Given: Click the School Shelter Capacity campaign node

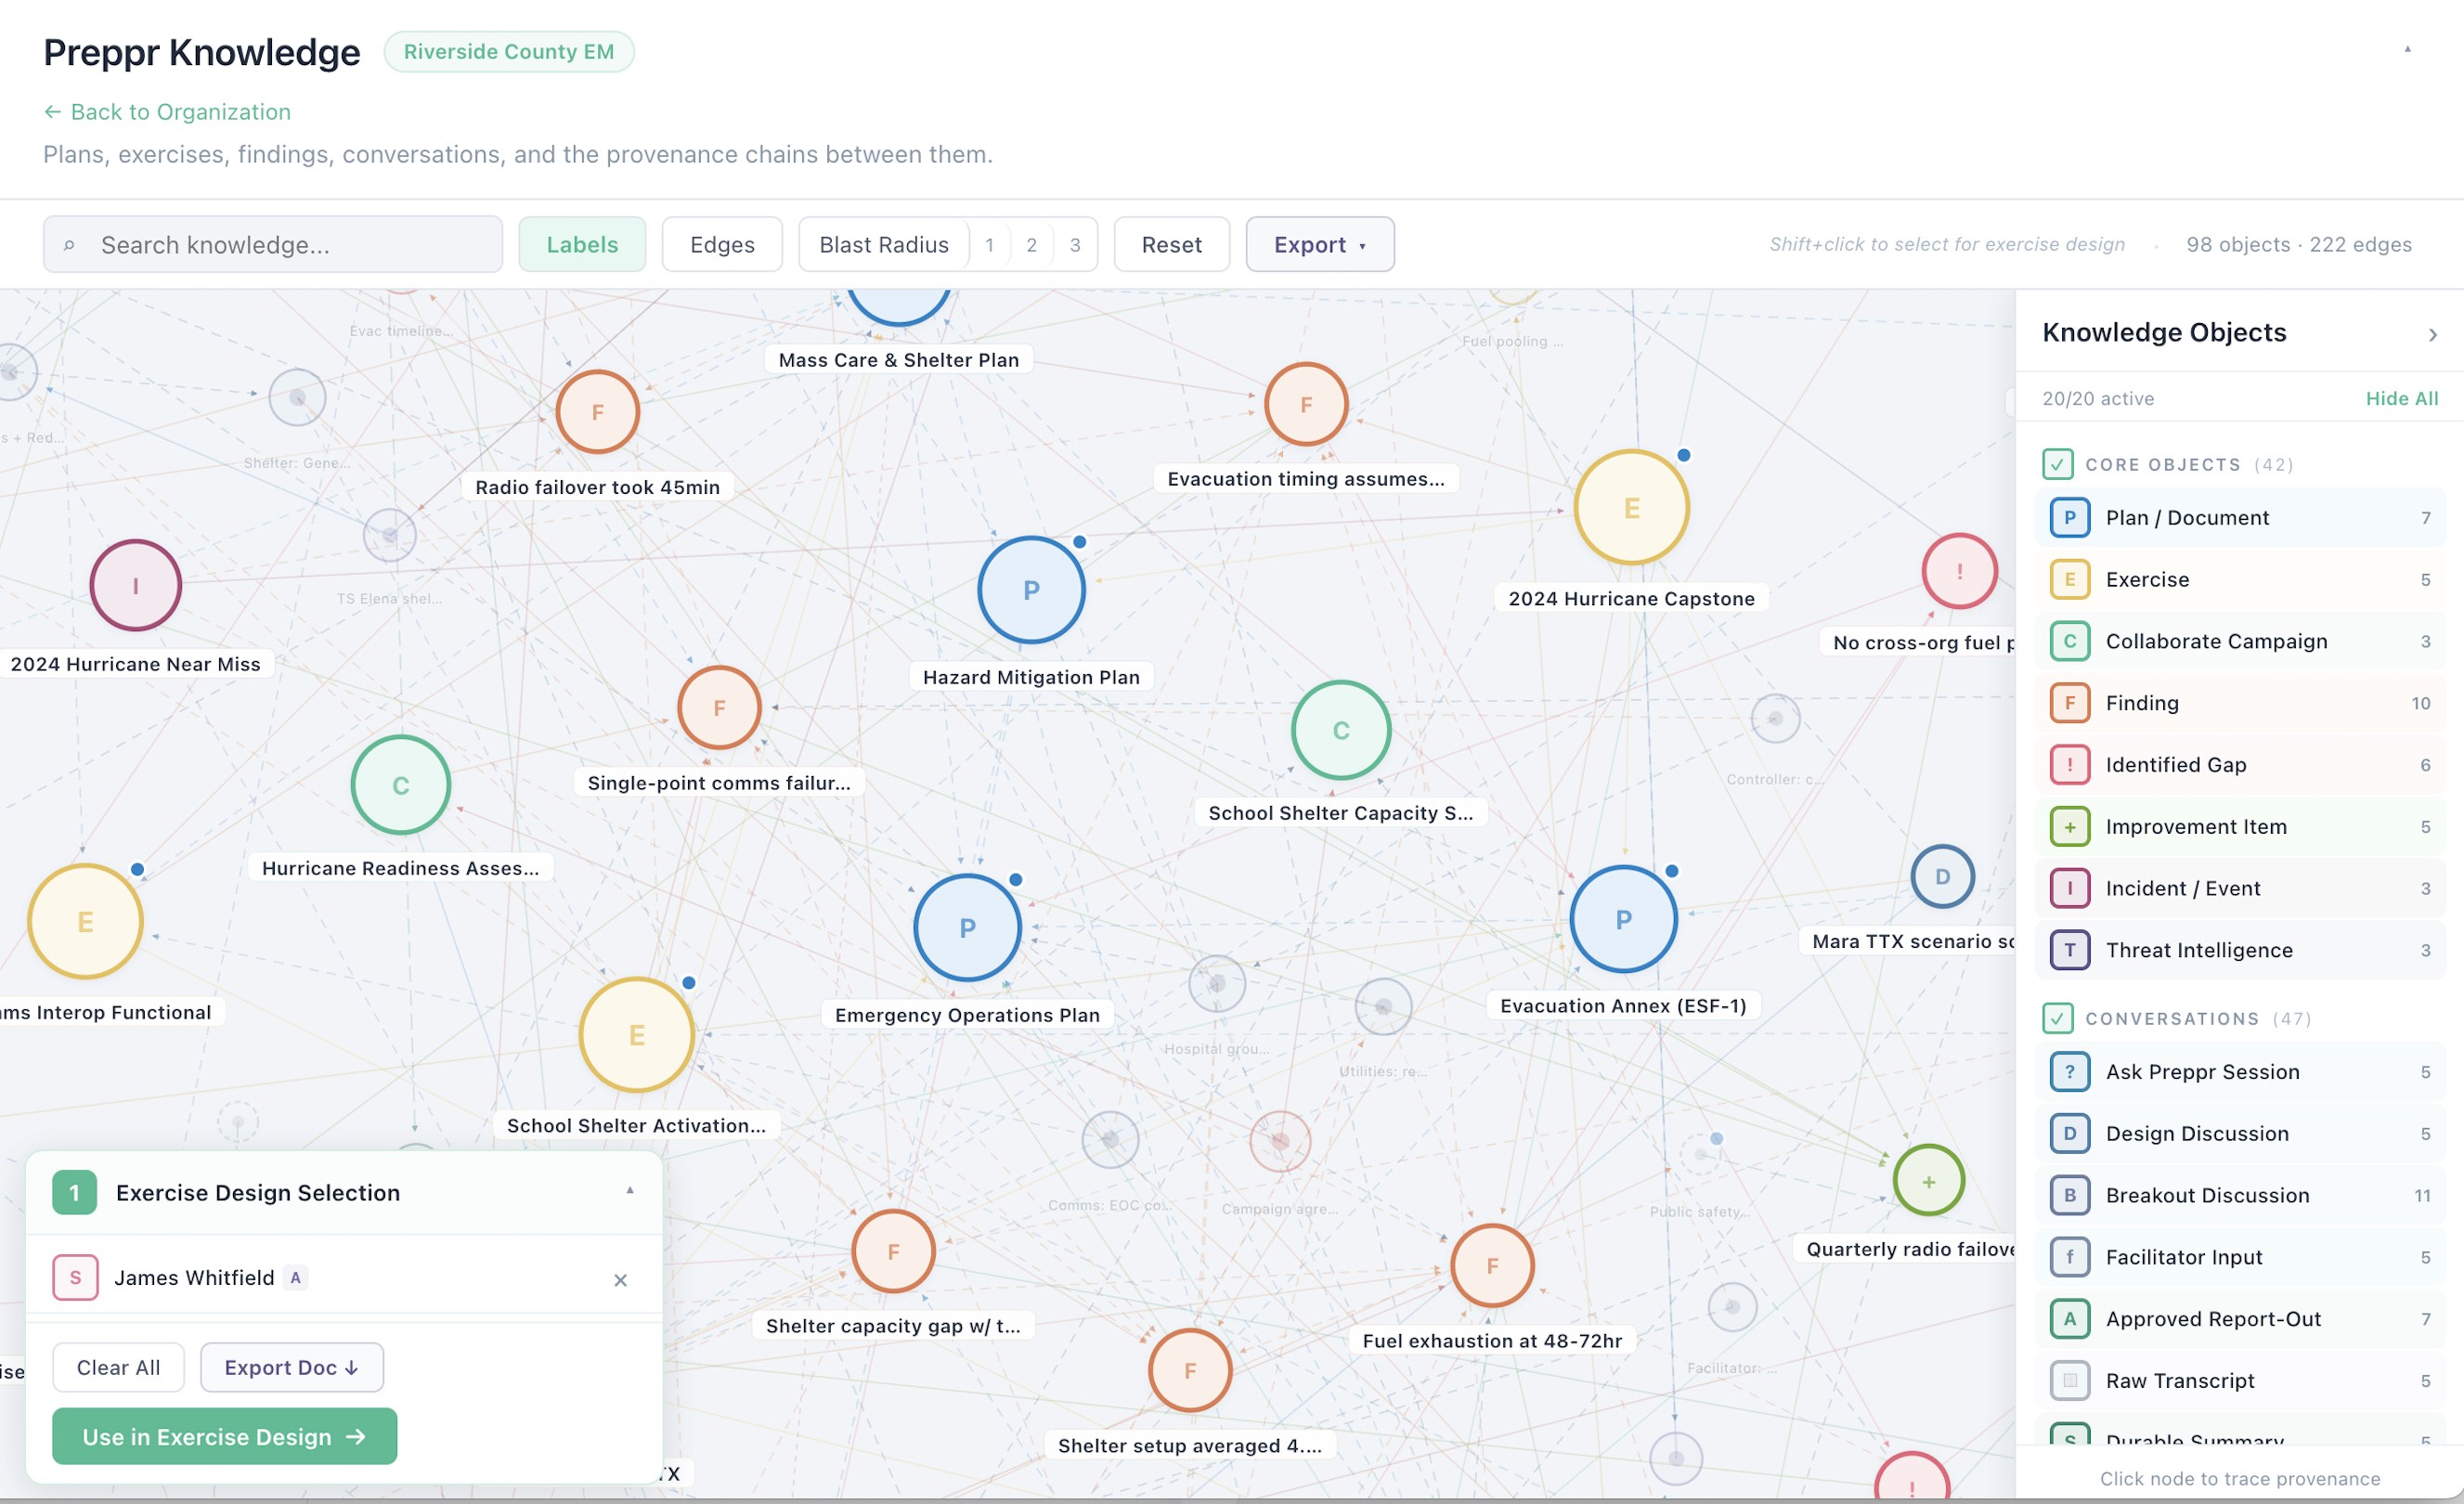Looking at the screenshot, I should pos(1340,730).
